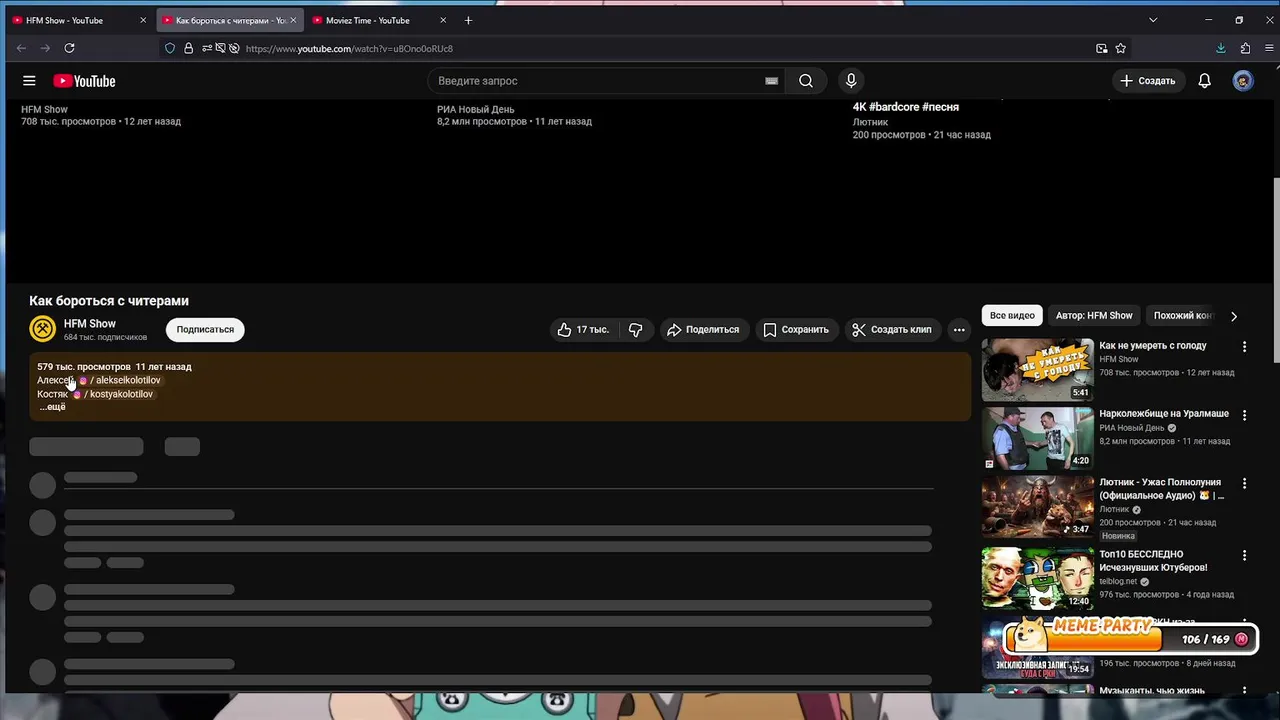Click the 'Создать' create button
The height and width of the screenshot is (720, 1280).
click(1147, 81)
